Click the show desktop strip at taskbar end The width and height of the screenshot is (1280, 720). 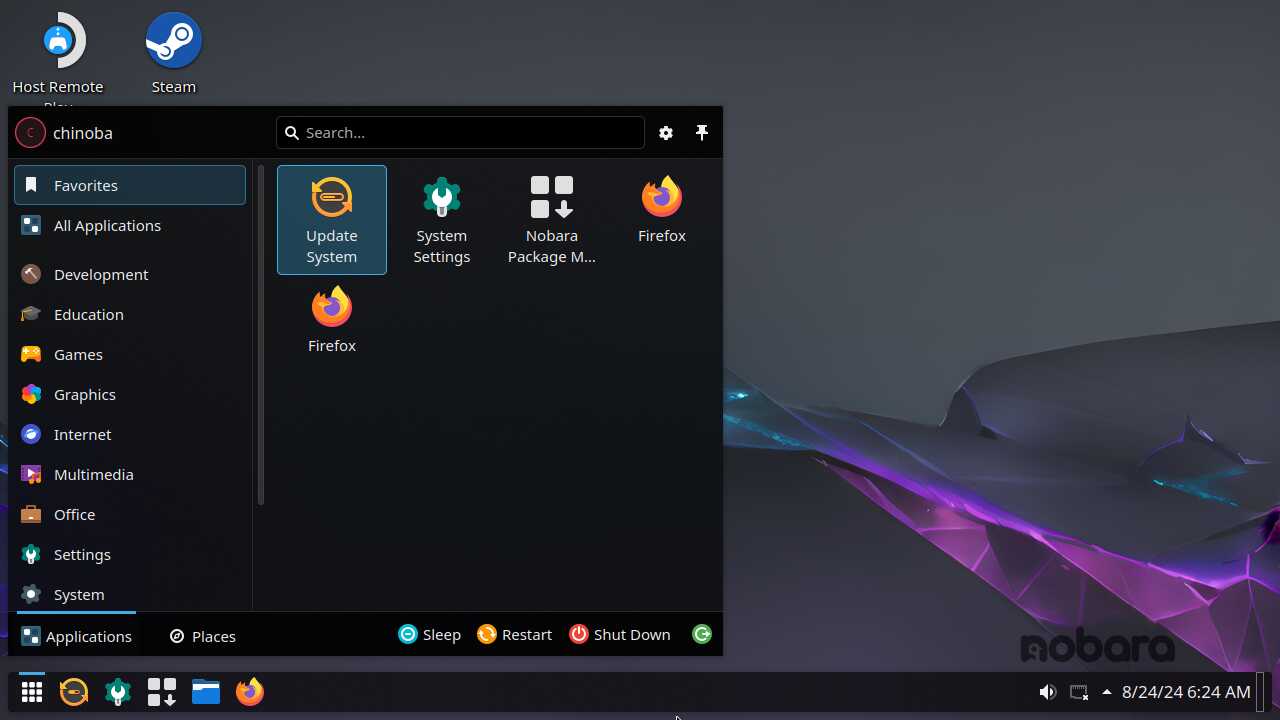pyautogui.click(x=1261, y=691)
